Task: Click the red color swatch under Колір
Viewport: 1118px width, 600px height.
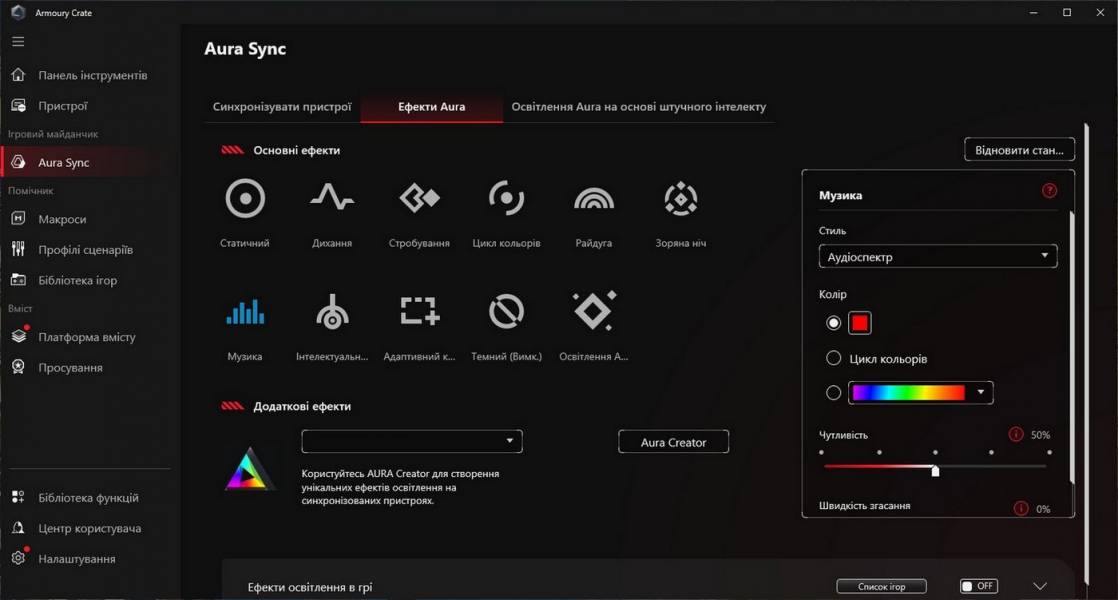Action: 860,323
